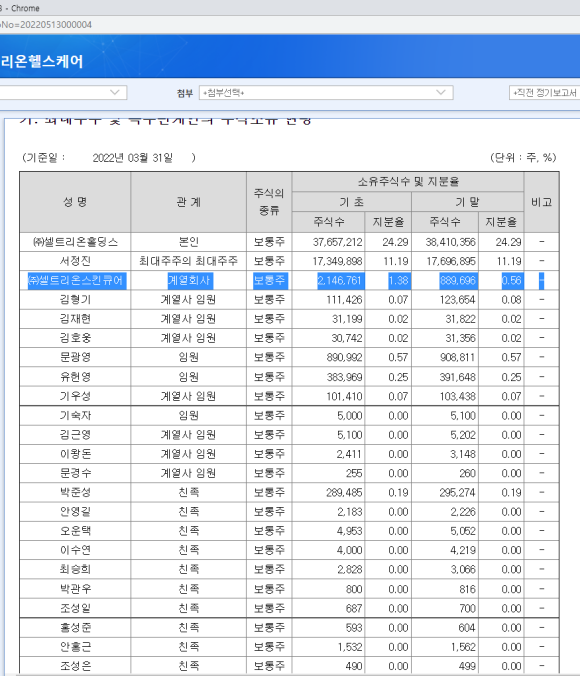This screenshot has height=676, width=580.
Task: Select the ㈜셀트리온홀딩스 name cell
Action: [x=75, y=242]
